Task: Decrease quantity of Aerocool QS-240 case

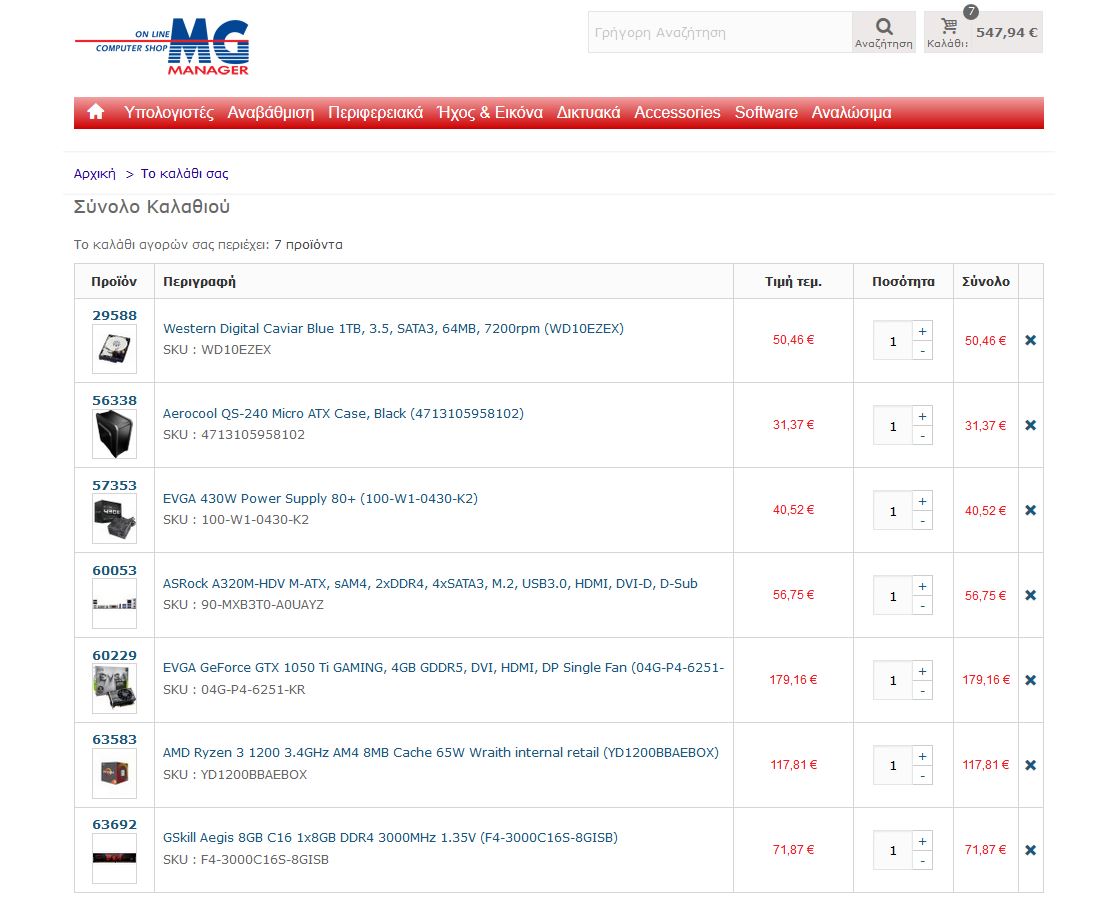Action: click(922, 435)
